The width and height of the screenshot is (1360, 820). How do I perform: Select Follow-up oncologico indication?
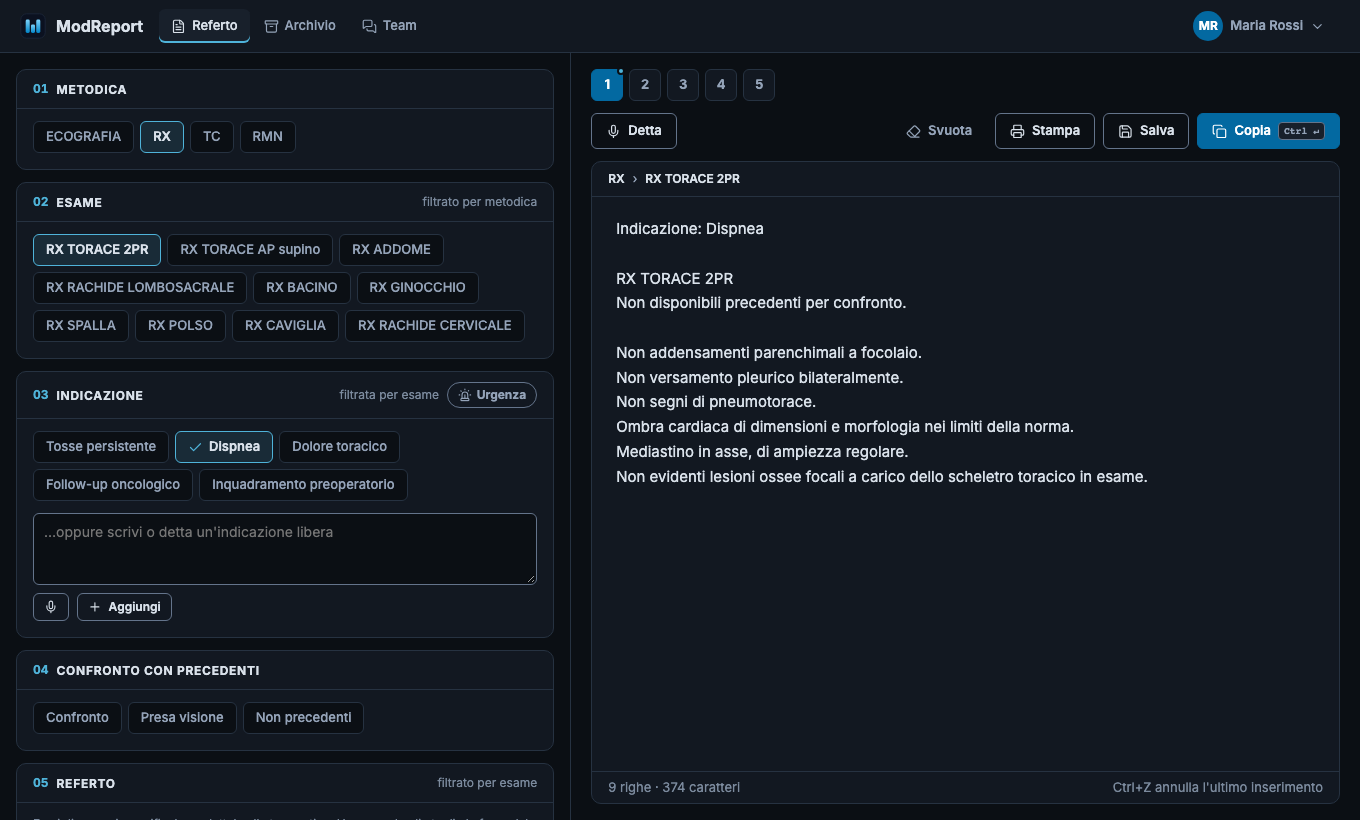click(x=113, y=485)
